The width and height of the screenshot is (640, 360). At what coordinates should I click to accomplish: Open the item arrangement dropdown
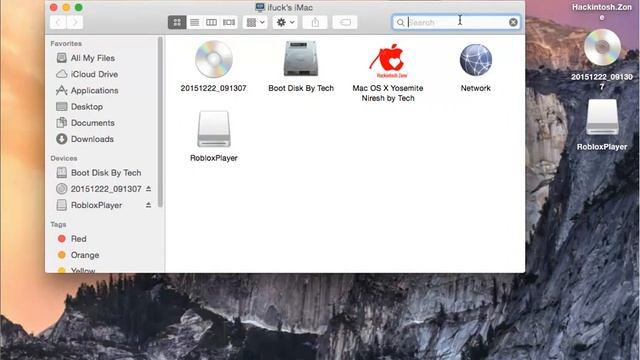pos(256,22)
